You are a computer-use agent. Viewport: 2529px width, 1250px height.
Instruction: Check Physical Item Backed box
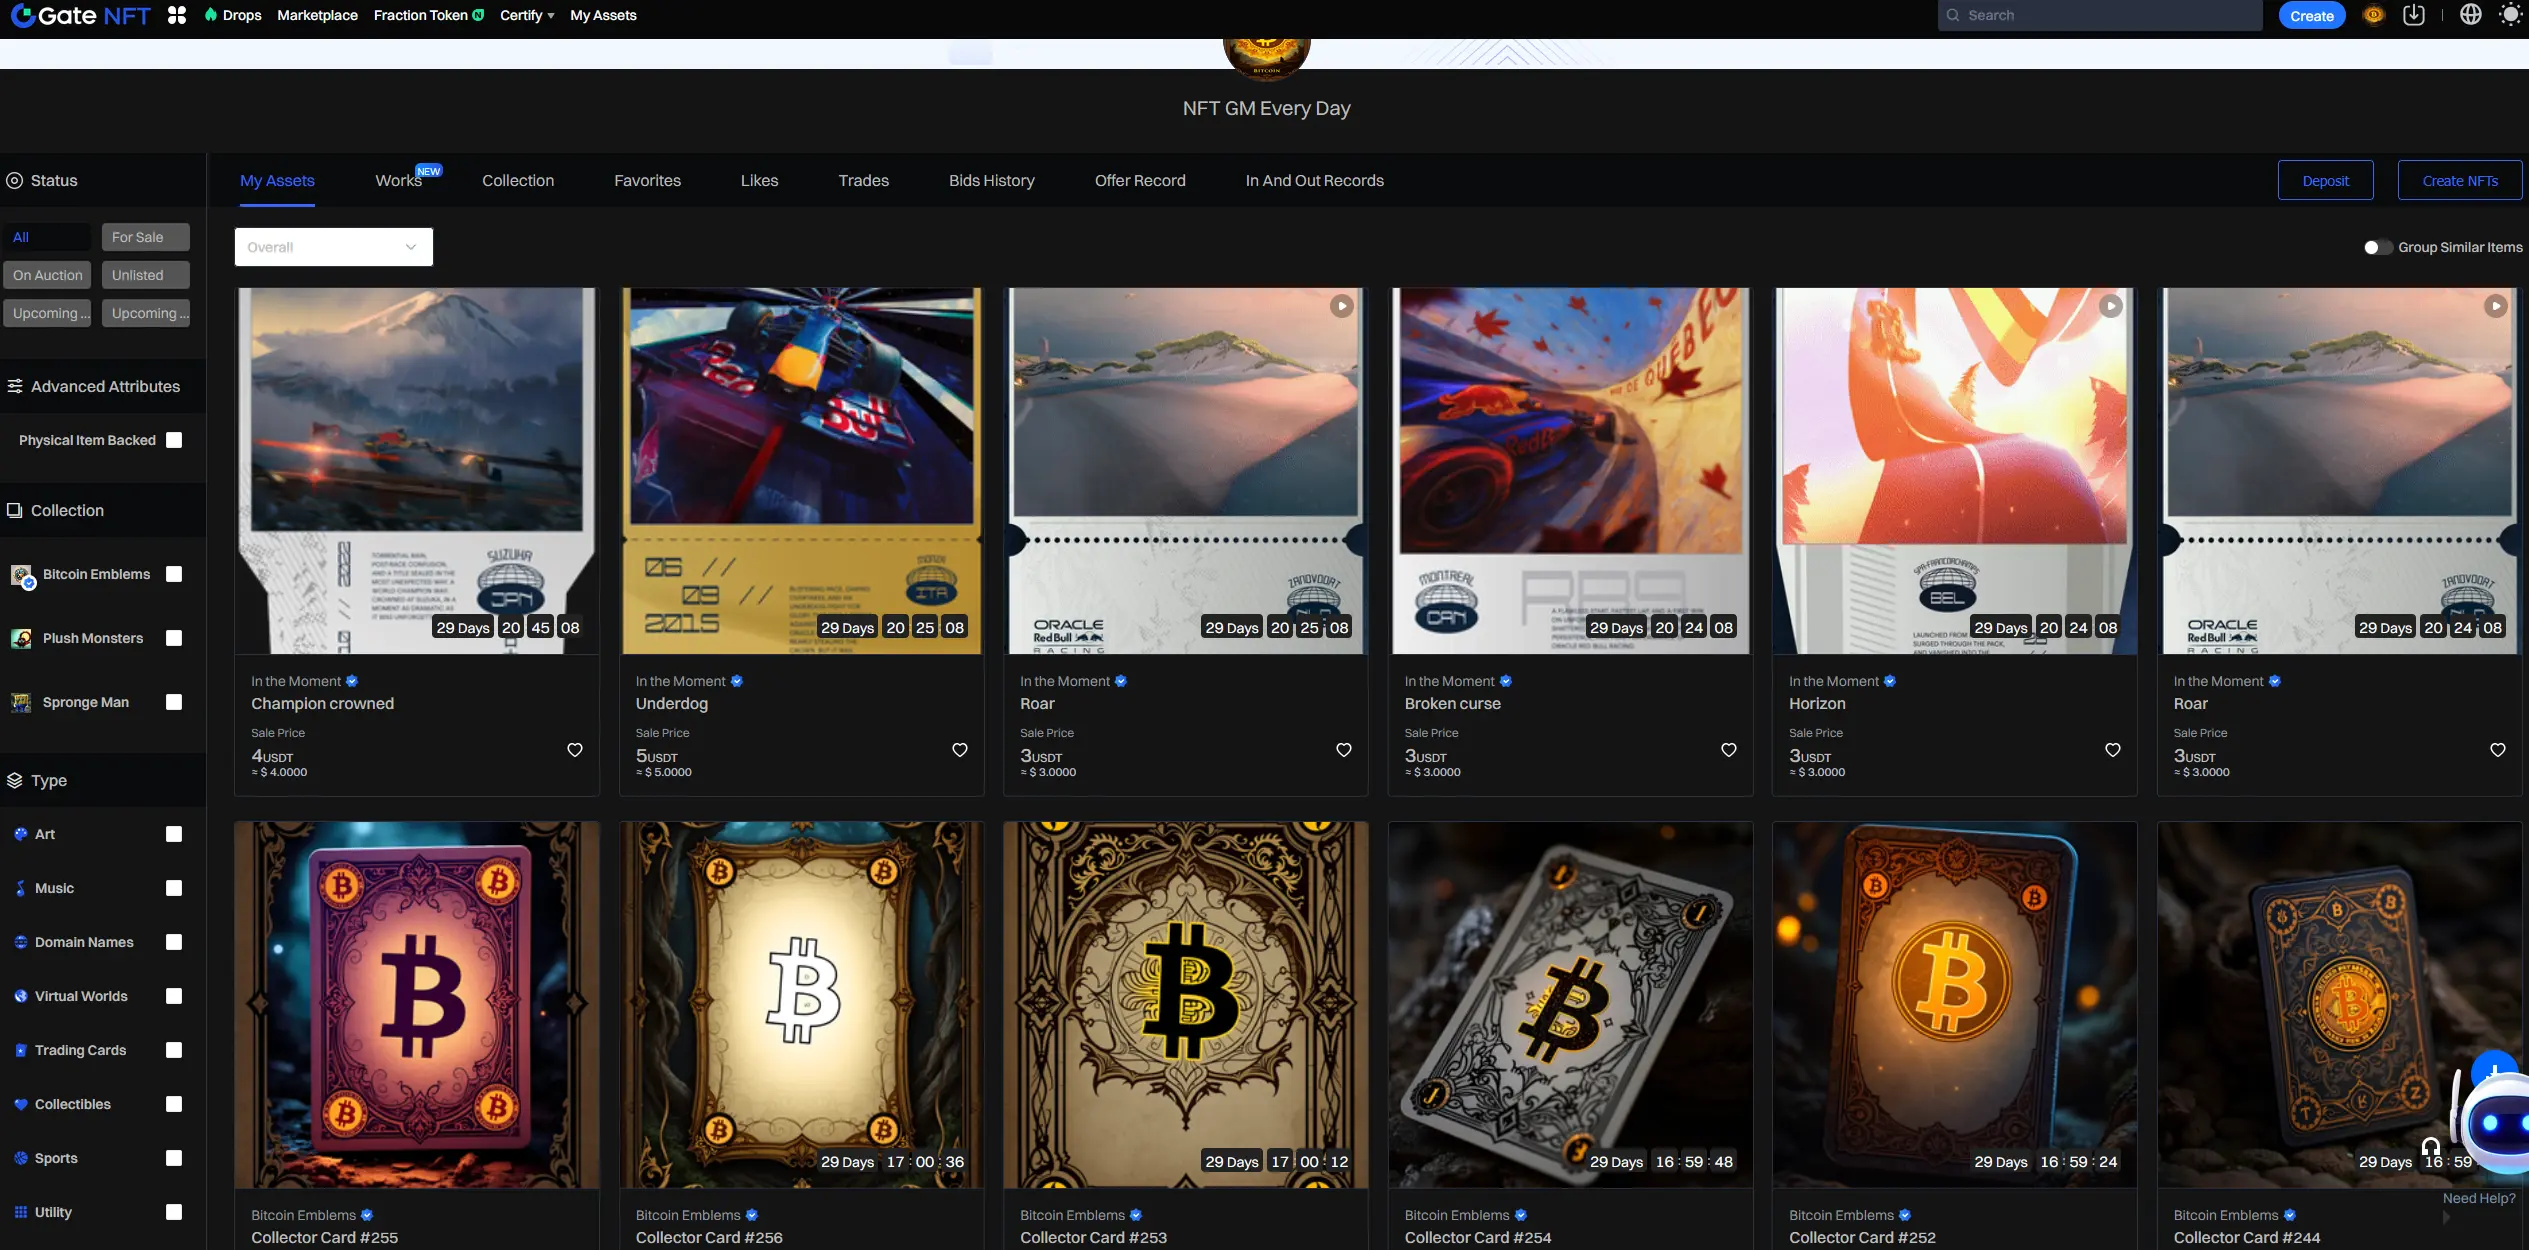pyautogui.click(x=174, y=440)
